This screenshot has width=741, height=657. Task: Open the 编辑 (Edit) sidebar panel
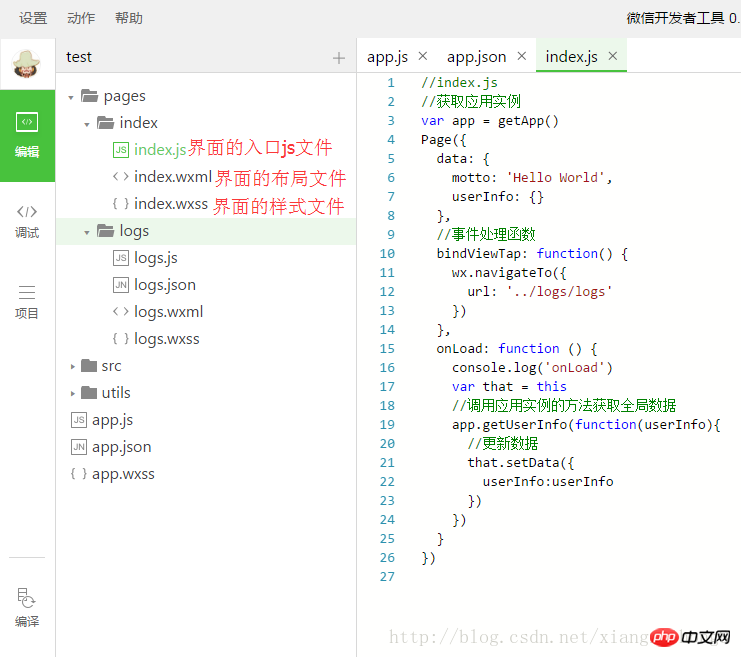coord(27,136)
